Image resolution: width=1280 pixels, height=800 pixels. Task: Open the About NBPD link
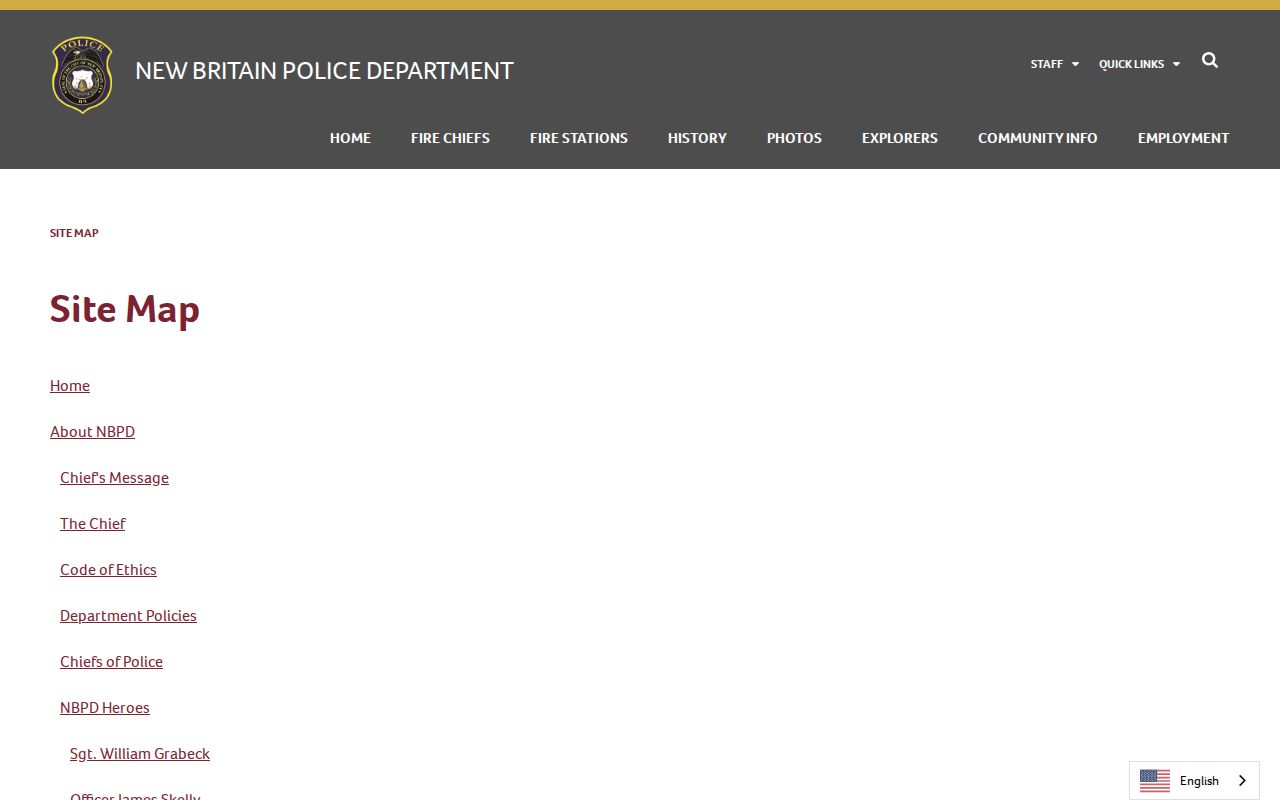pos(92,432)
